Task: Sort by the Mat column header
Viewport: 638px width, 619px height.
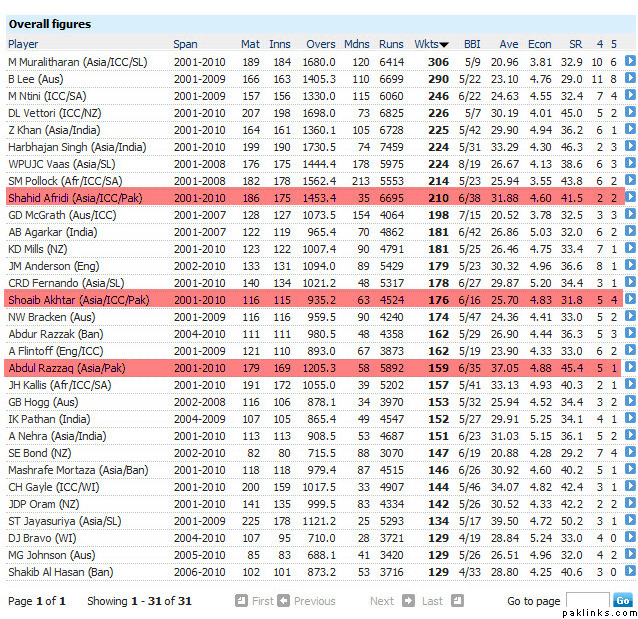Action: tap(250, 44)
